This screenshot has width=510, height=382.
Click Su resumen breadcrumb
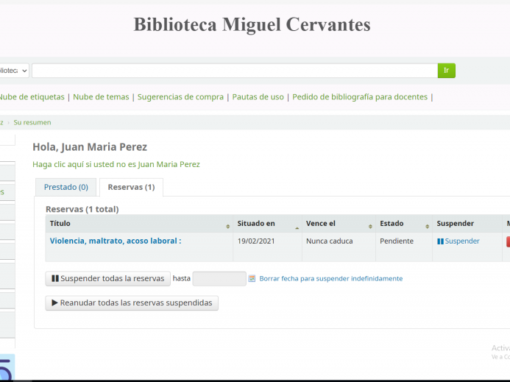pos(32,123)
